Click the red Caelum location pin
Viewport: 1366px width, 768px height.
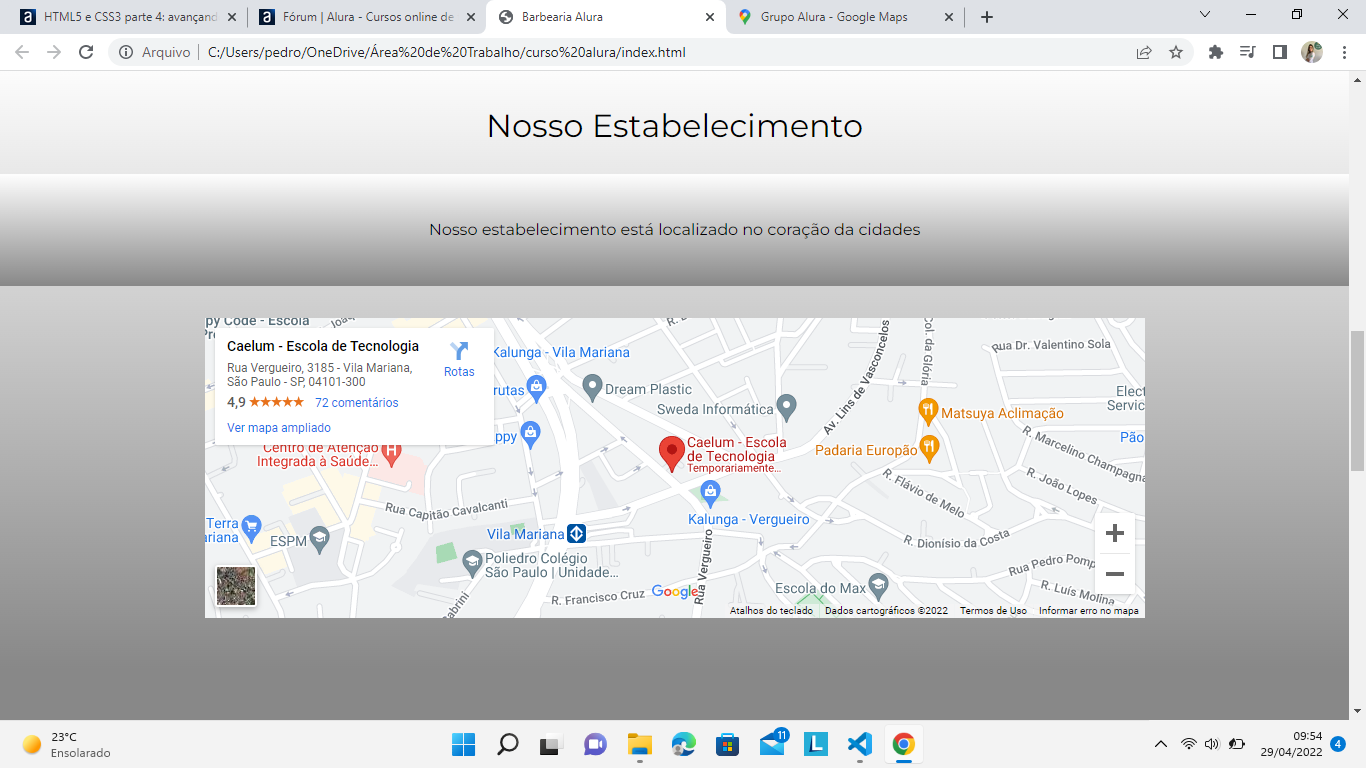pyautogui.click(x=672, y=454)
